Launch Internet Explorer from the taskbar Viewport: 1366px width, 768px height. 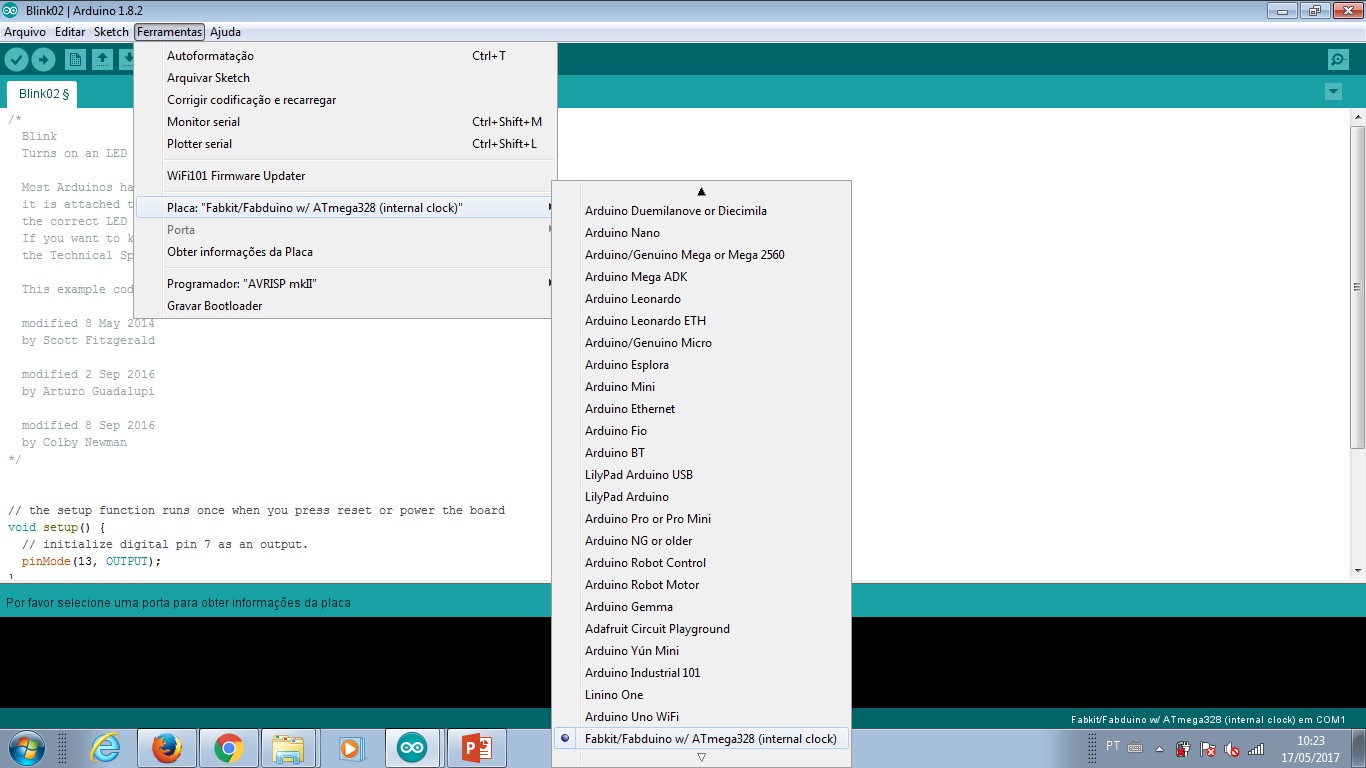pos(106,748)
